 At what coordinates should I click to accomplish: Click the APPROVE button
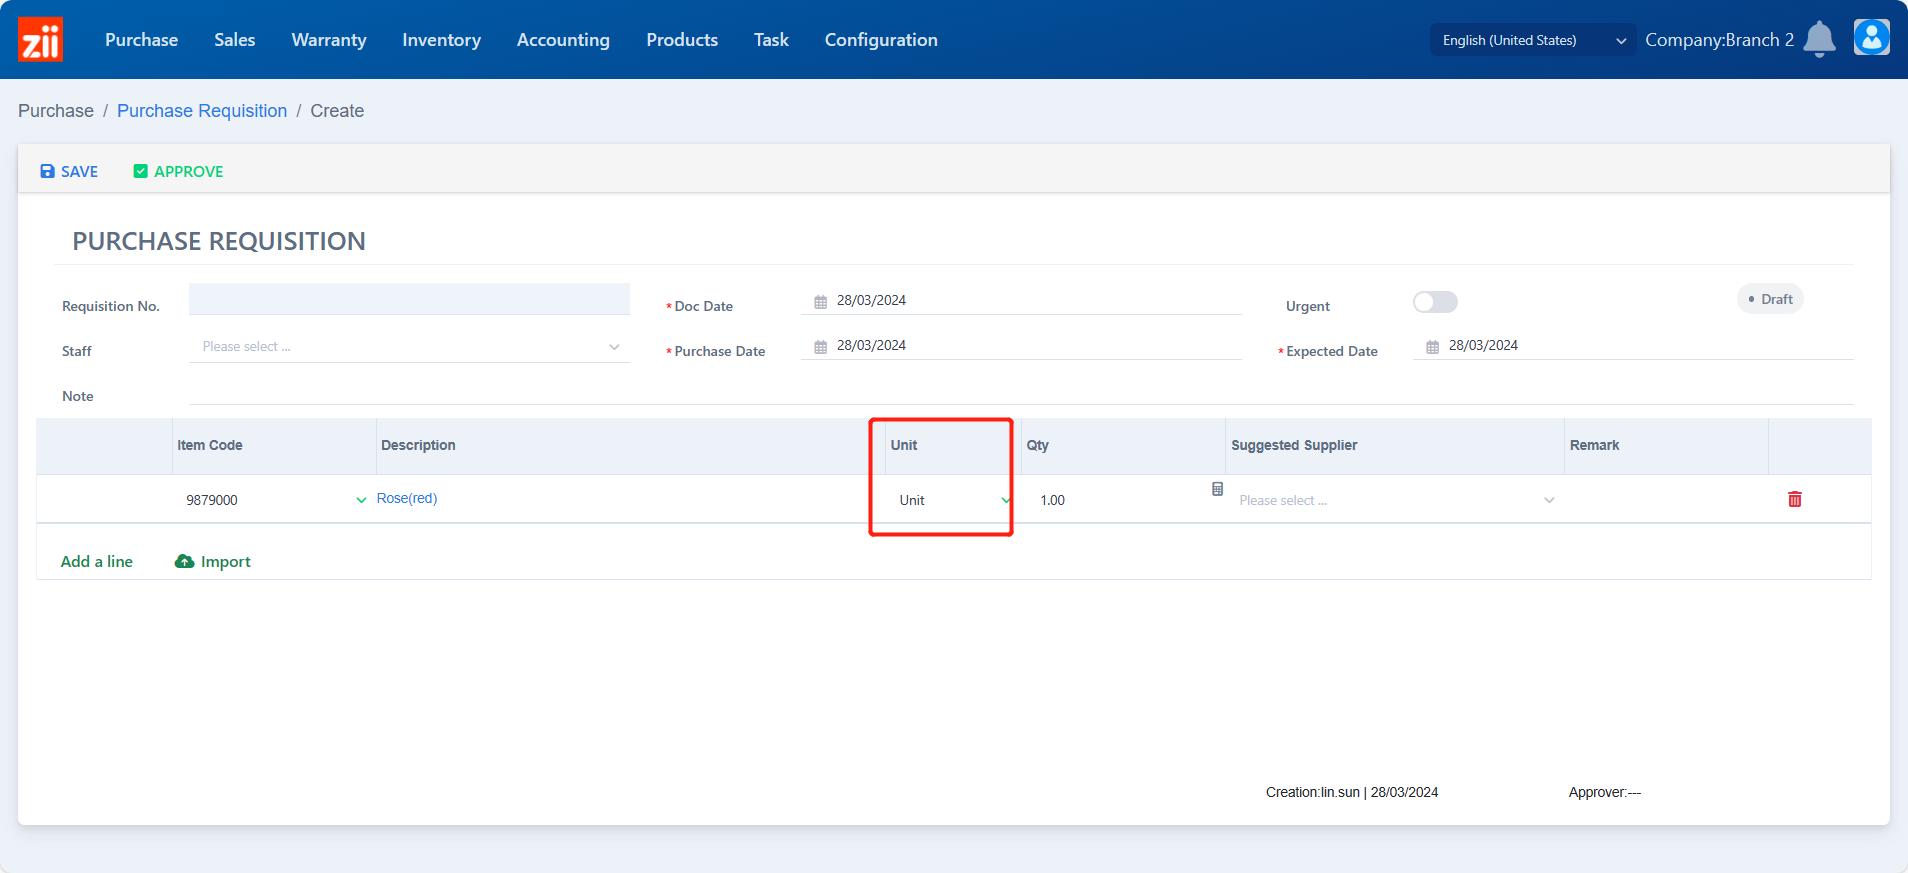tap(178, 171)
